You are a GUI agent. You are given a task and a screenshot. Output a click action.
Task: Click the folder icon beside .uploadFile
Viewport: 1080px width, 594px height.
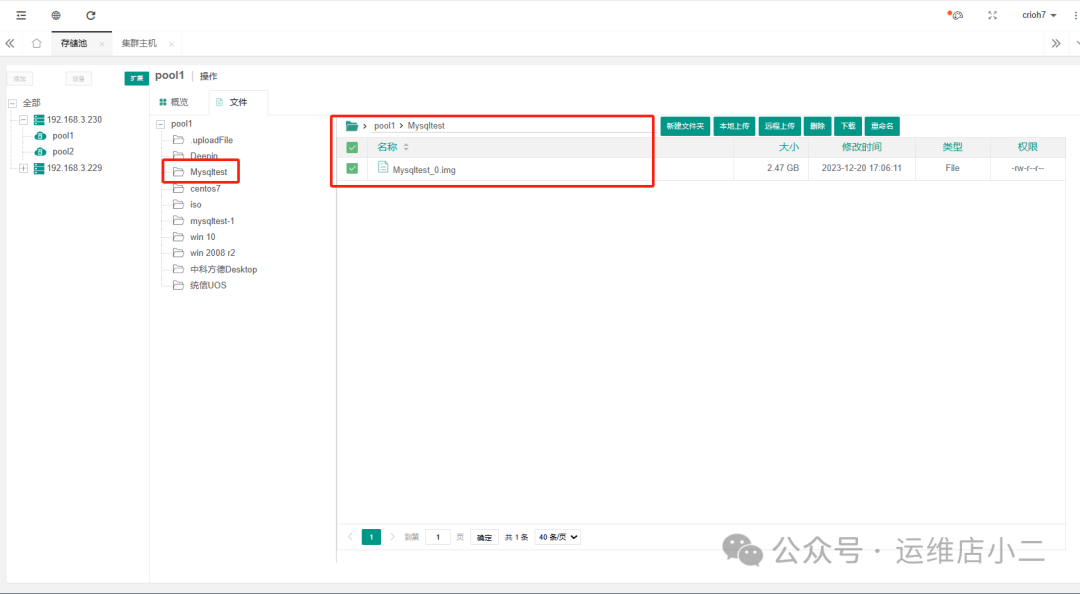(x=178, y=140)
